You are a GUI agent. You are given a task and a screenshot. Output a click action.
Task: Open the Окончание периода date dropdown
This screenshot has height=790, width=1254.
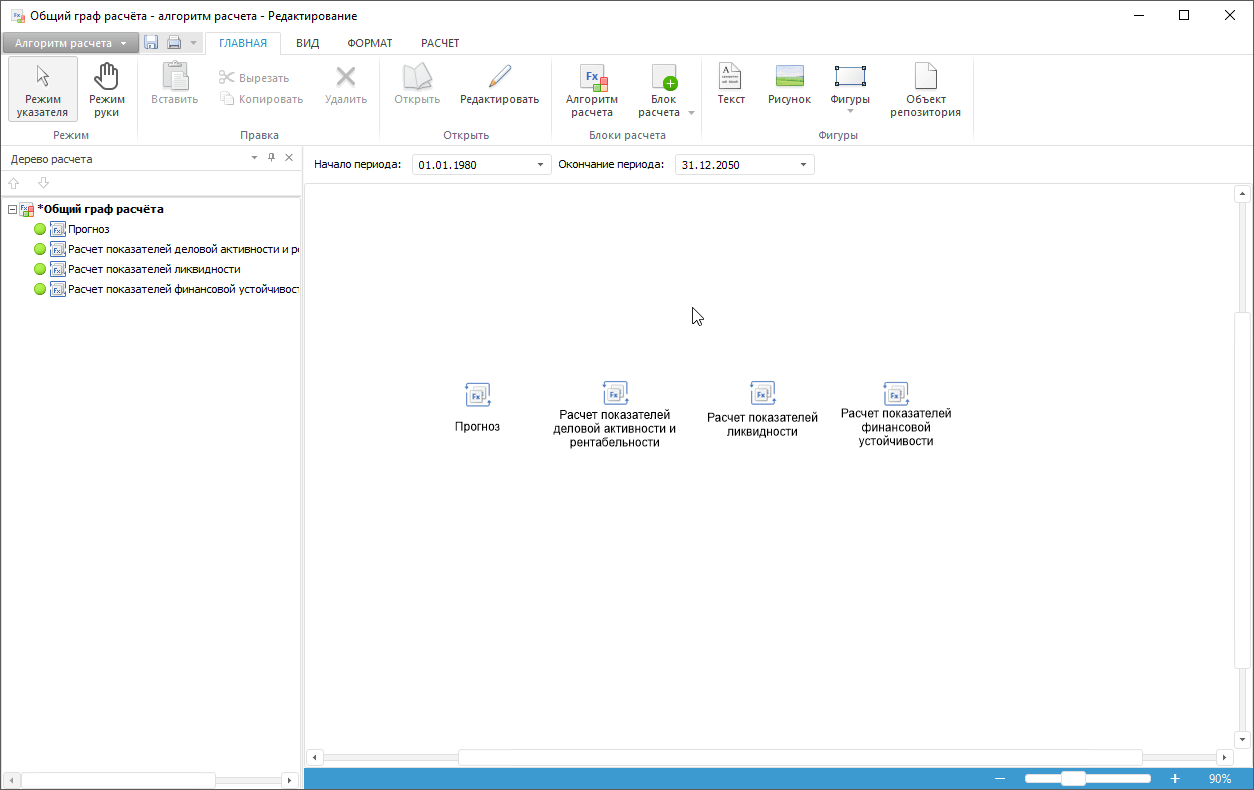[803, 165]
